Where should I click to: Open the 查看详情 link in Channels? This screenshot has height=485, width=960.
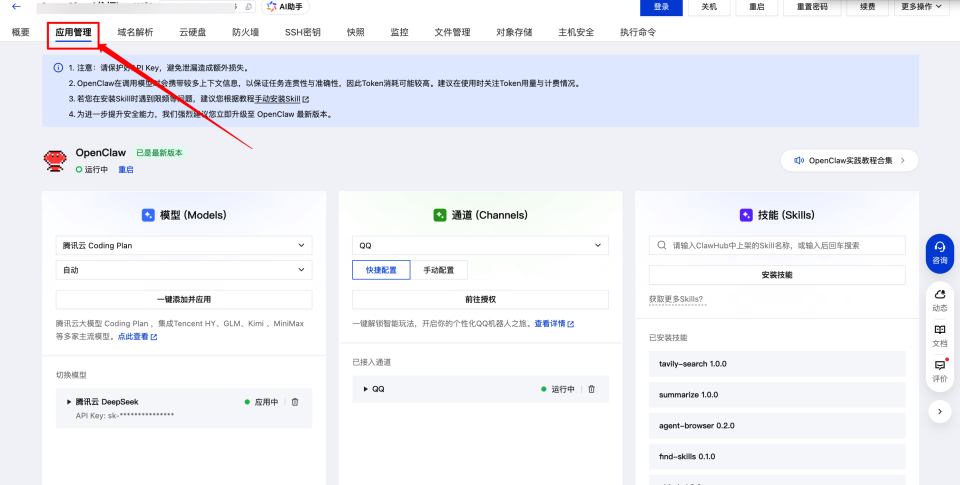click(554, 323)
